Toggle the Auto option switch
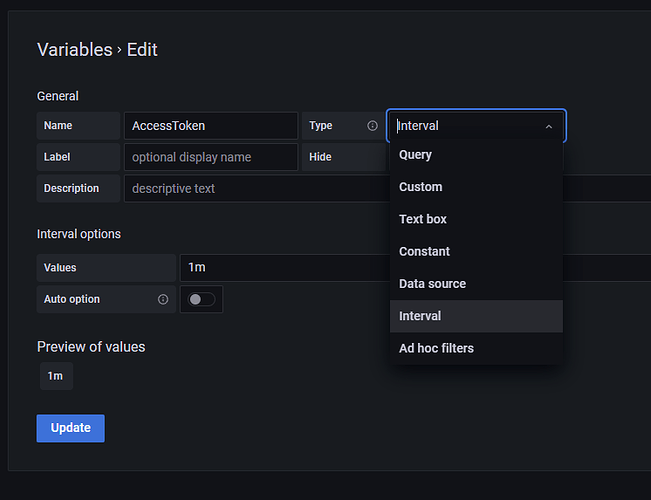The image size is (651, 500). 201,299
